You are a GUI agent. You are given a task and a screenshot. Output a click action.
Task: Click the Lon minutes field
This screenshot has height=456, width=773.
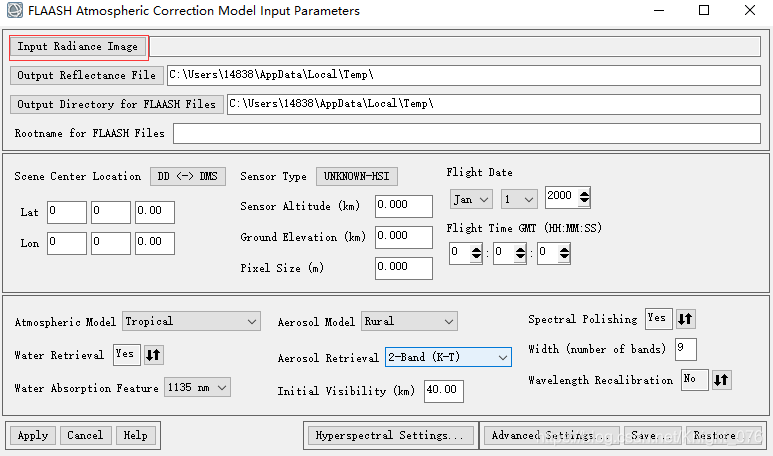click(110, 243)
